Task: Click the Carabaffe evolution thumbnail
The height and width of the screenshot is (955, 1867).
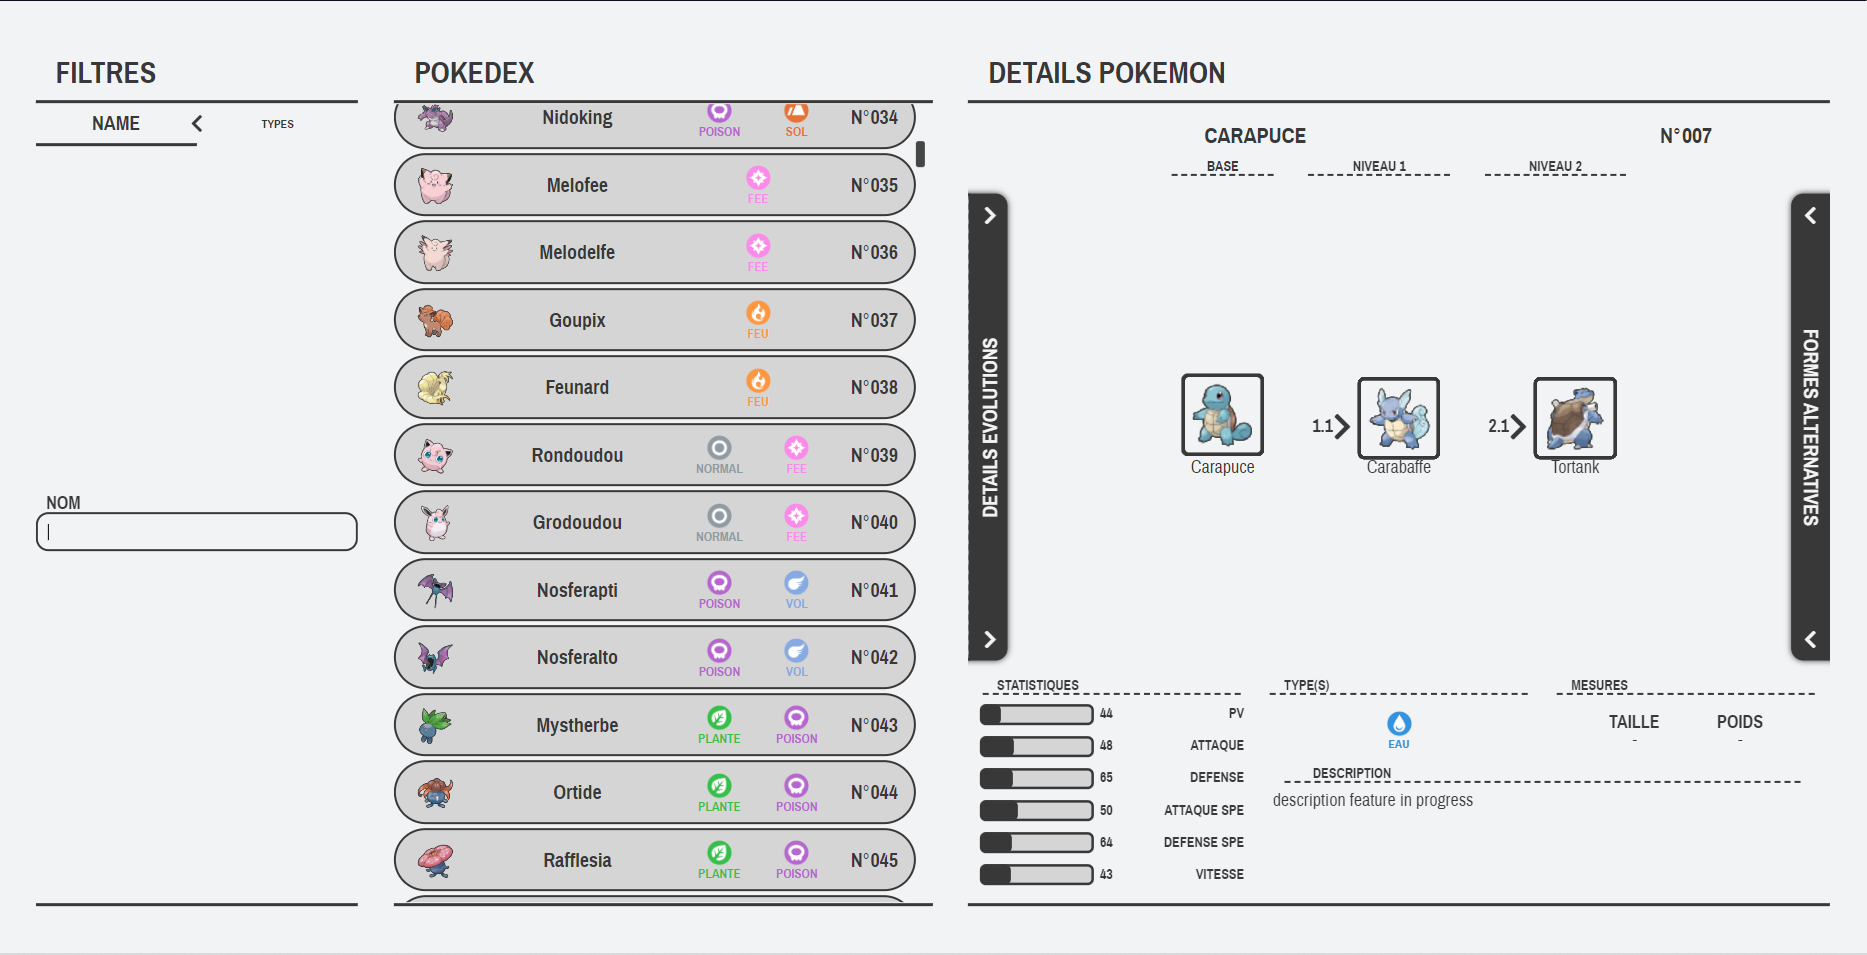Action: point(1398,418)
